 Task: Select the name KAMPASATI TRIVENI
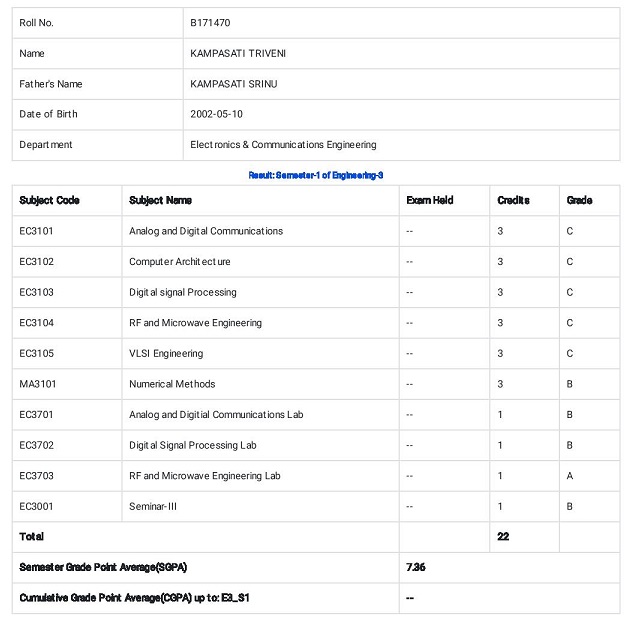click(x=238, y=53)
